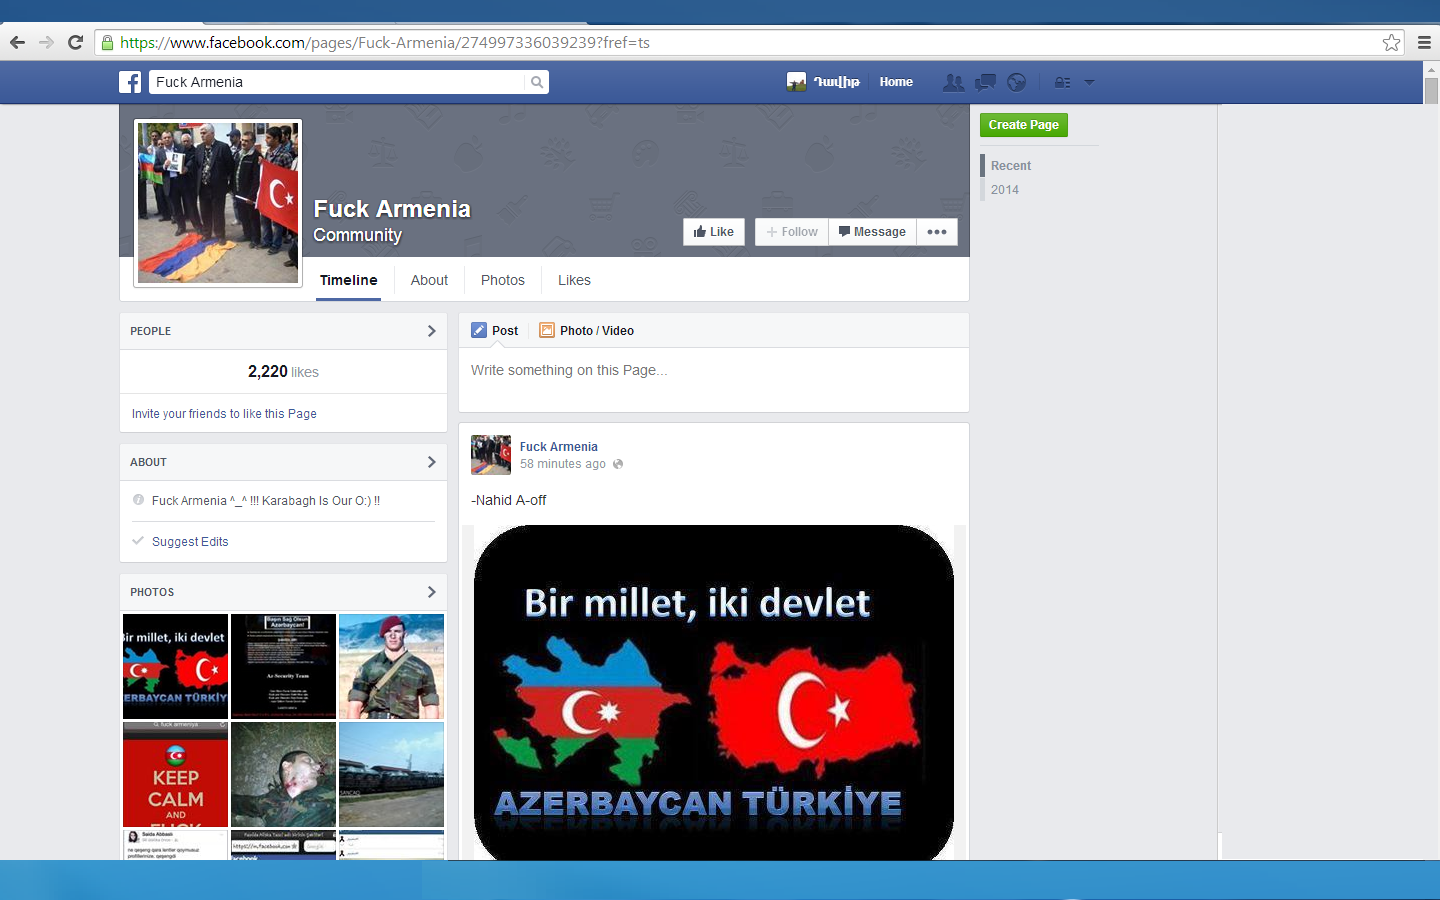Click the small page avatar beside the post
Image resolution: width=1440 pixels, height=900 pixels.
[491, 455]
